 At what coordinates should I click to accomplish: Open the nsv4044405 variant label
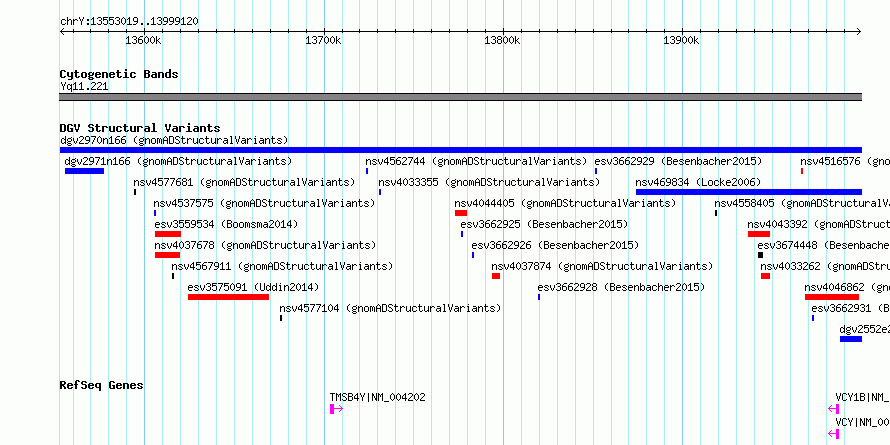pyautogui.click(x=565, y=203)
